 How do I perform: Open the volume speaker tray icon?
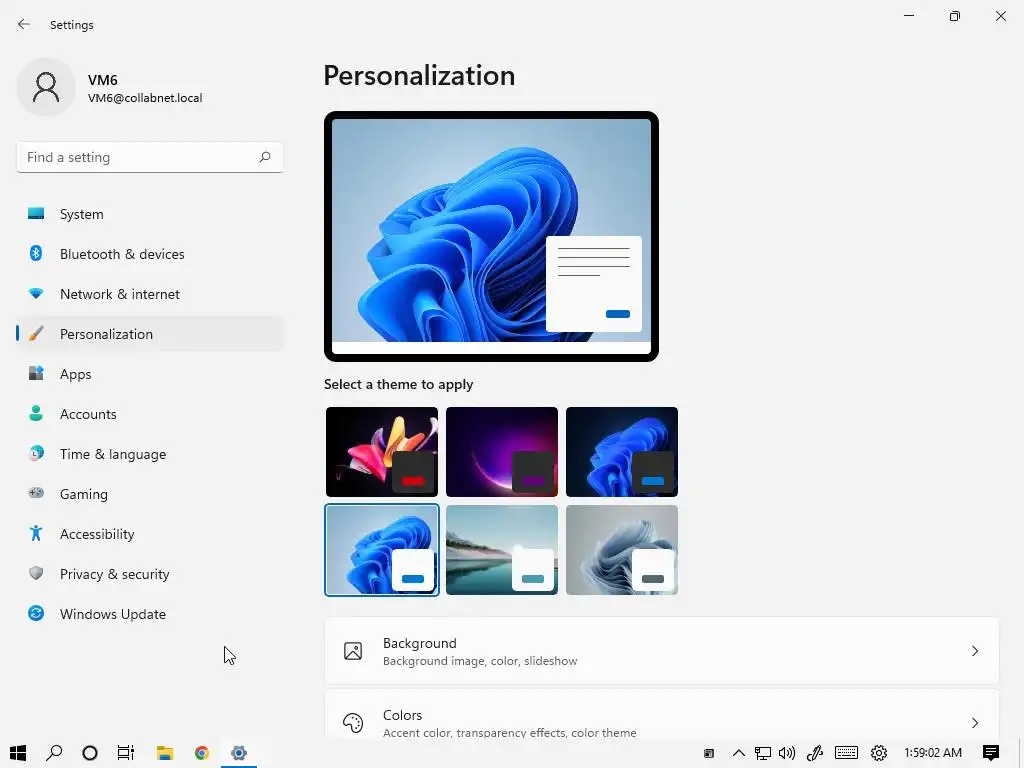(x=787, y=753)
